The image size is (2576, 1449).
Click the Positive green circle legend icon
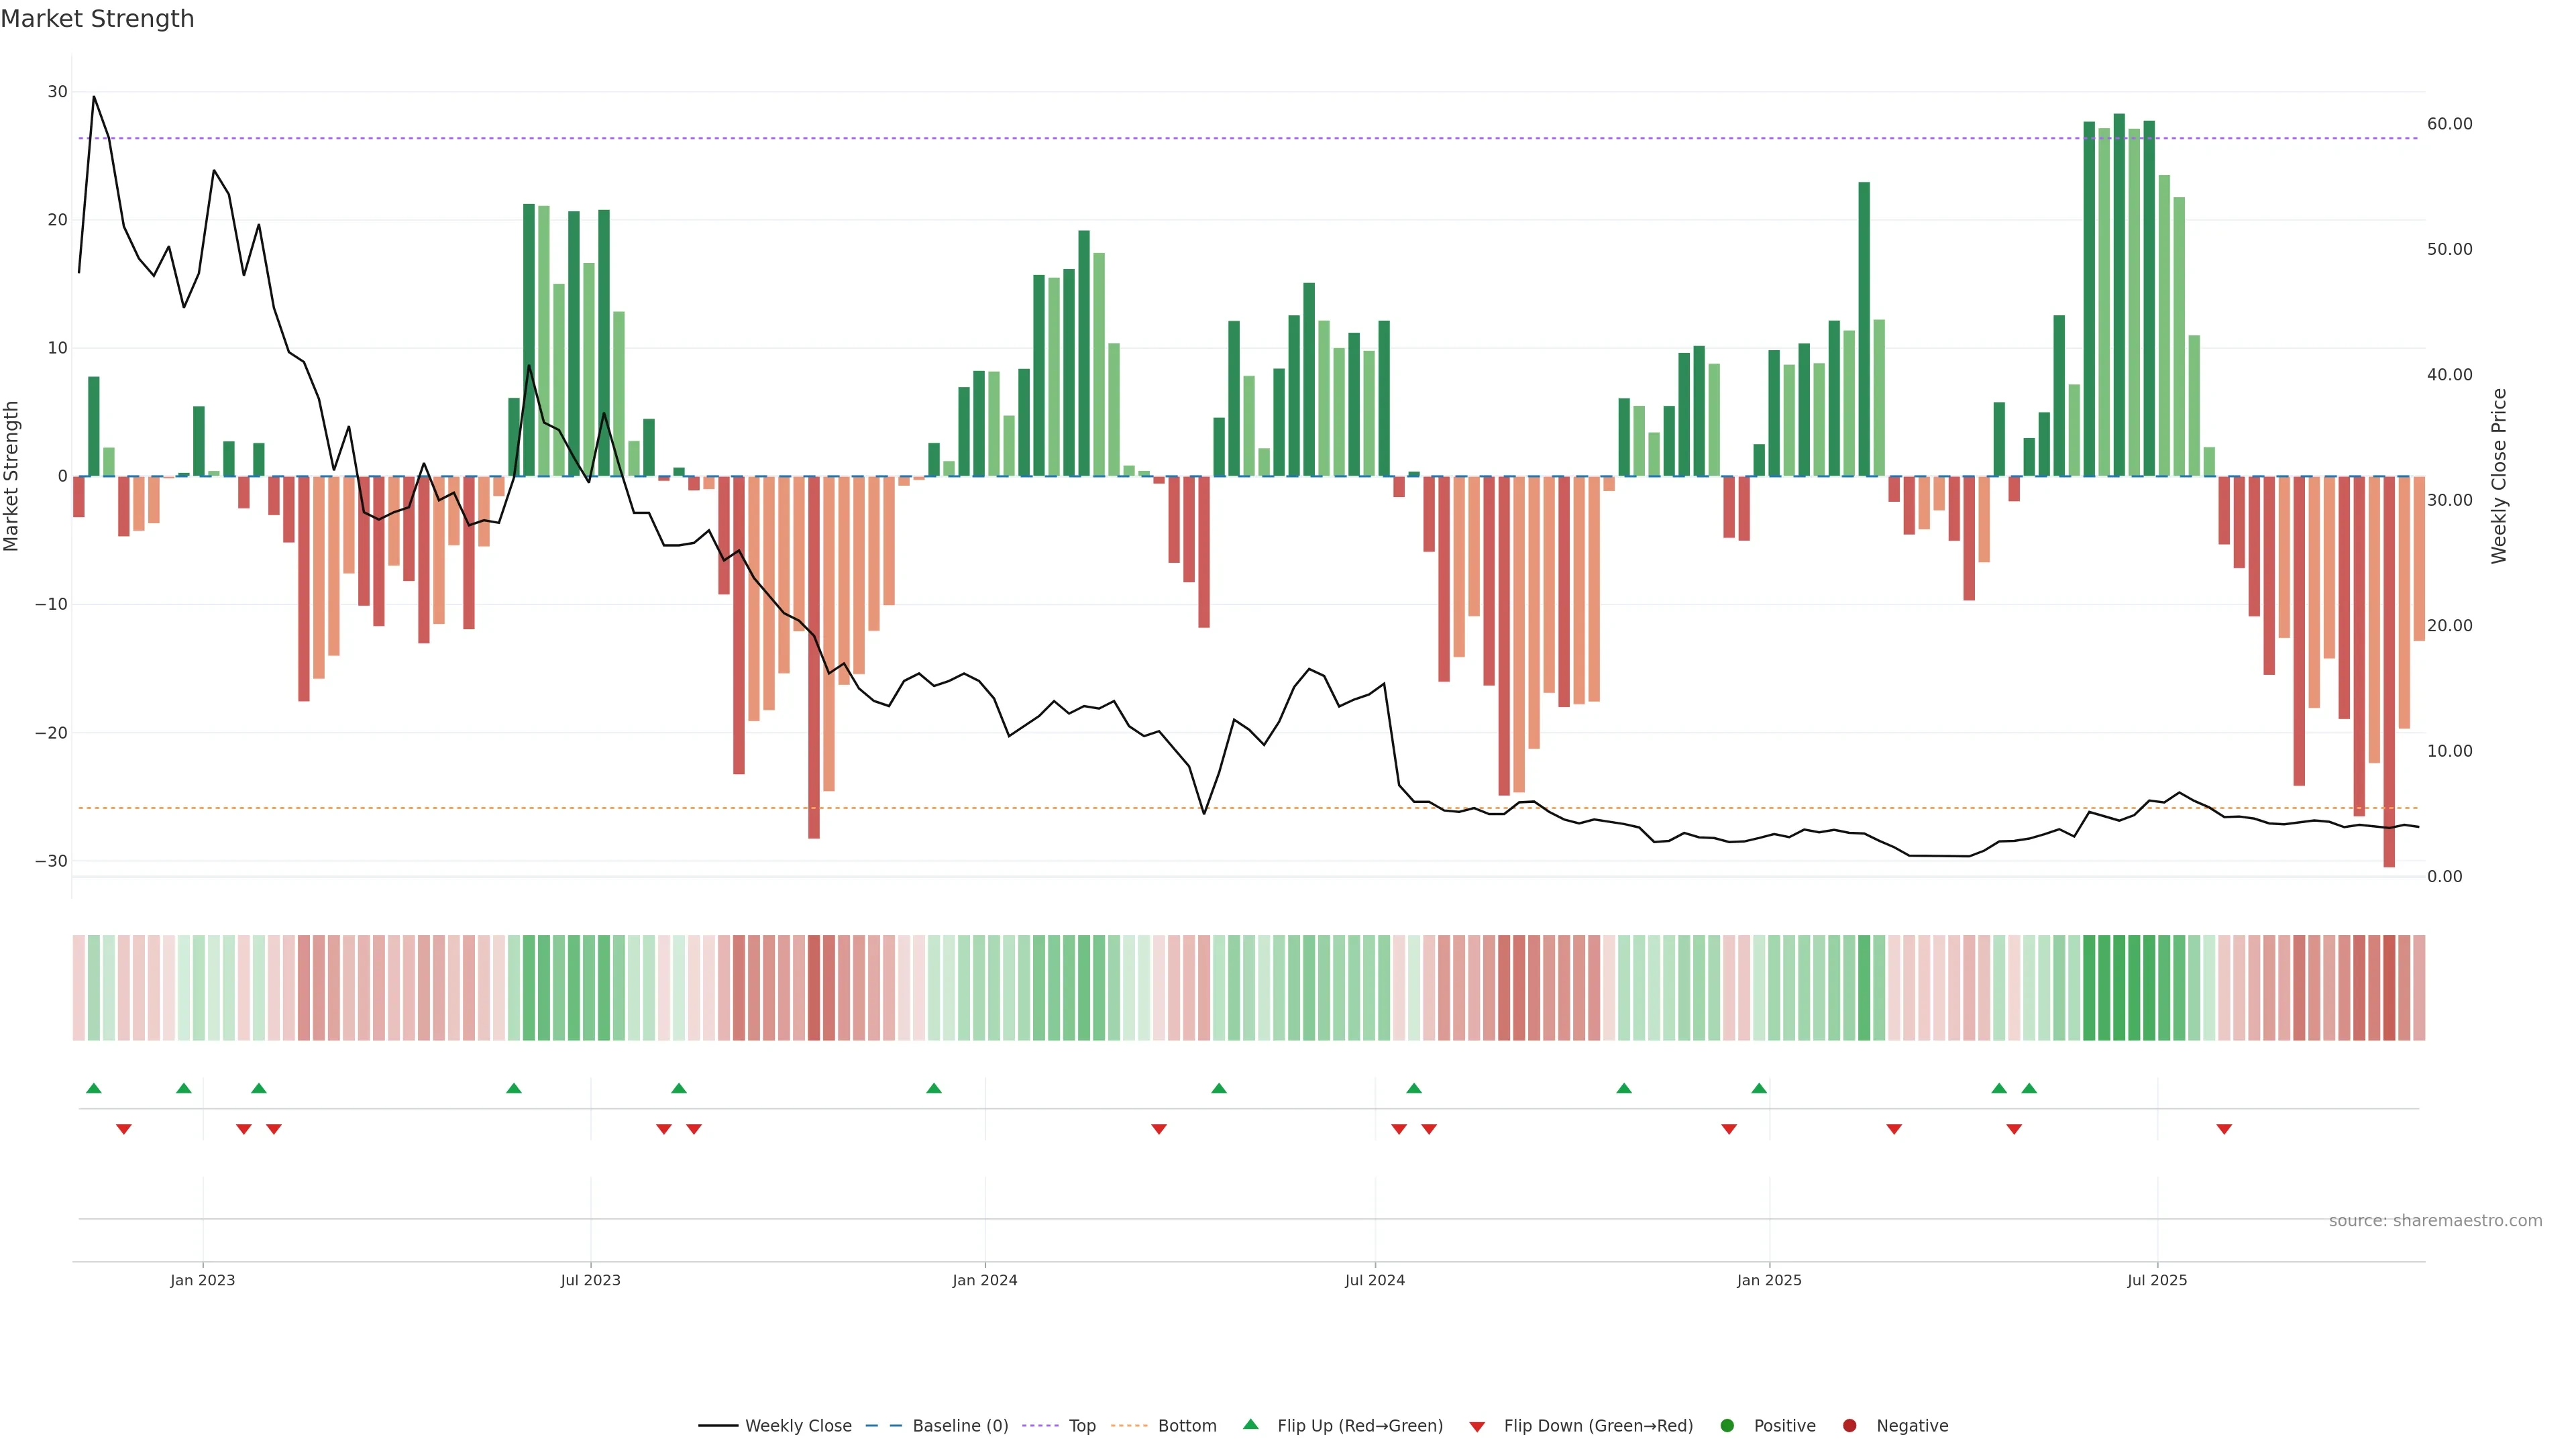click(1727, 1426)
